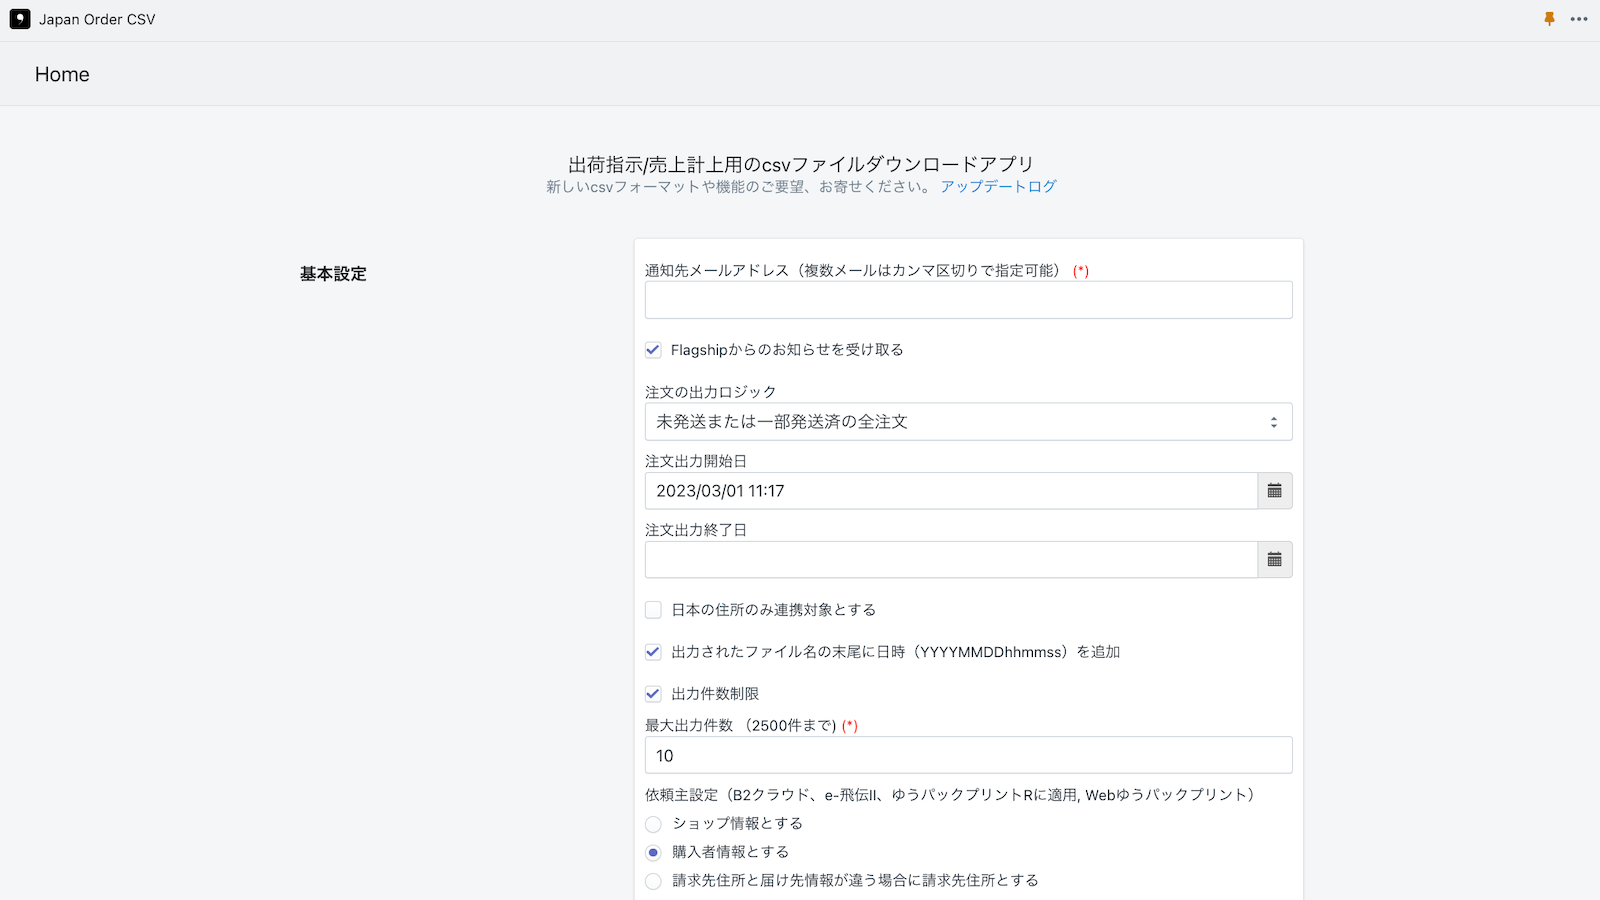Open the ellipsis menu at top right
Image resolution: width=1600 pixels, height=900 pixels.
pyautogui.click(x=1579, y=19)
